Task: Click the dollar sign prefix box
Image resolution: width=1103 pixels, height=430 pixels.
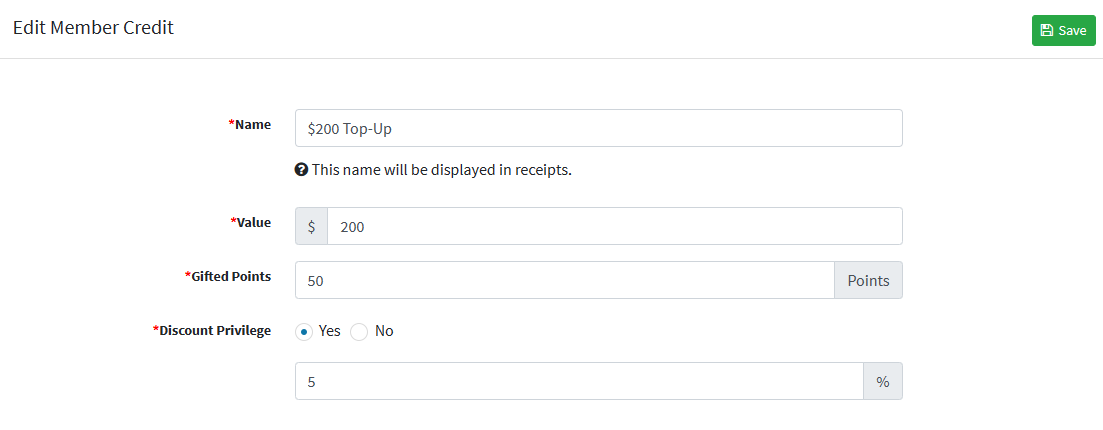Action: coord(312,226)
